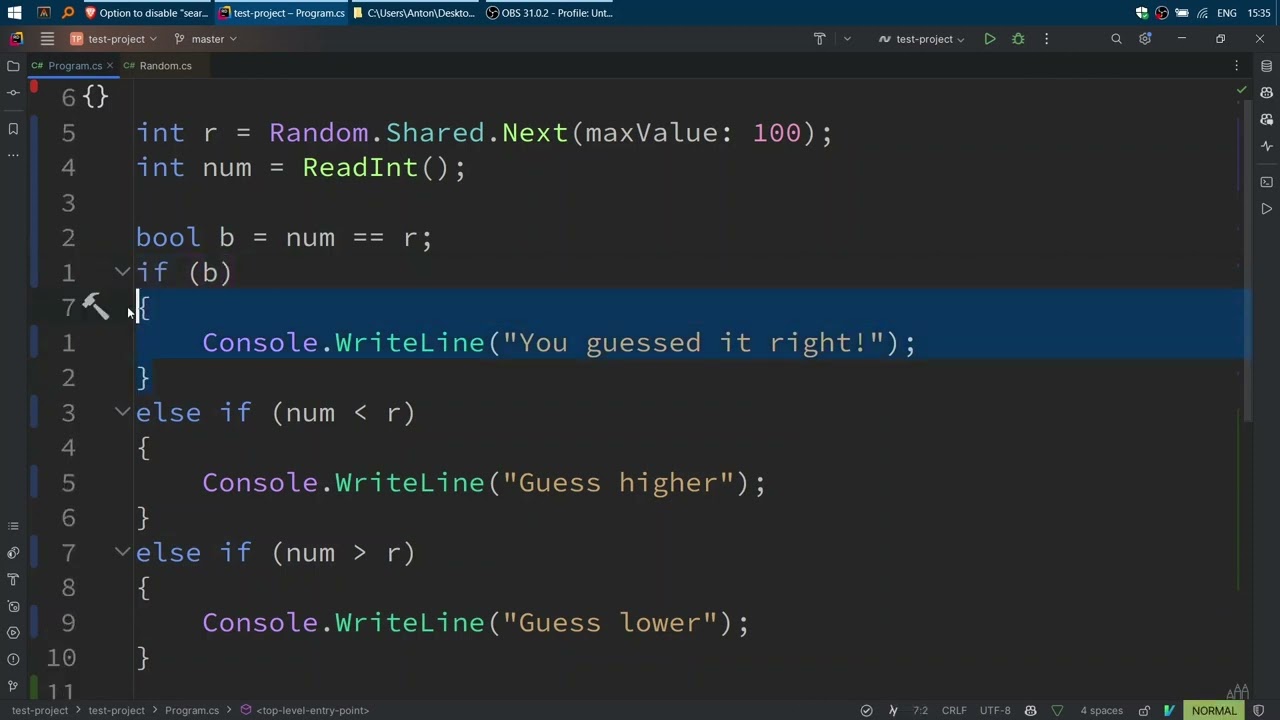Open Search Everywhere magnifier
1280x720 pixels.
click(x=1116, y=39)
